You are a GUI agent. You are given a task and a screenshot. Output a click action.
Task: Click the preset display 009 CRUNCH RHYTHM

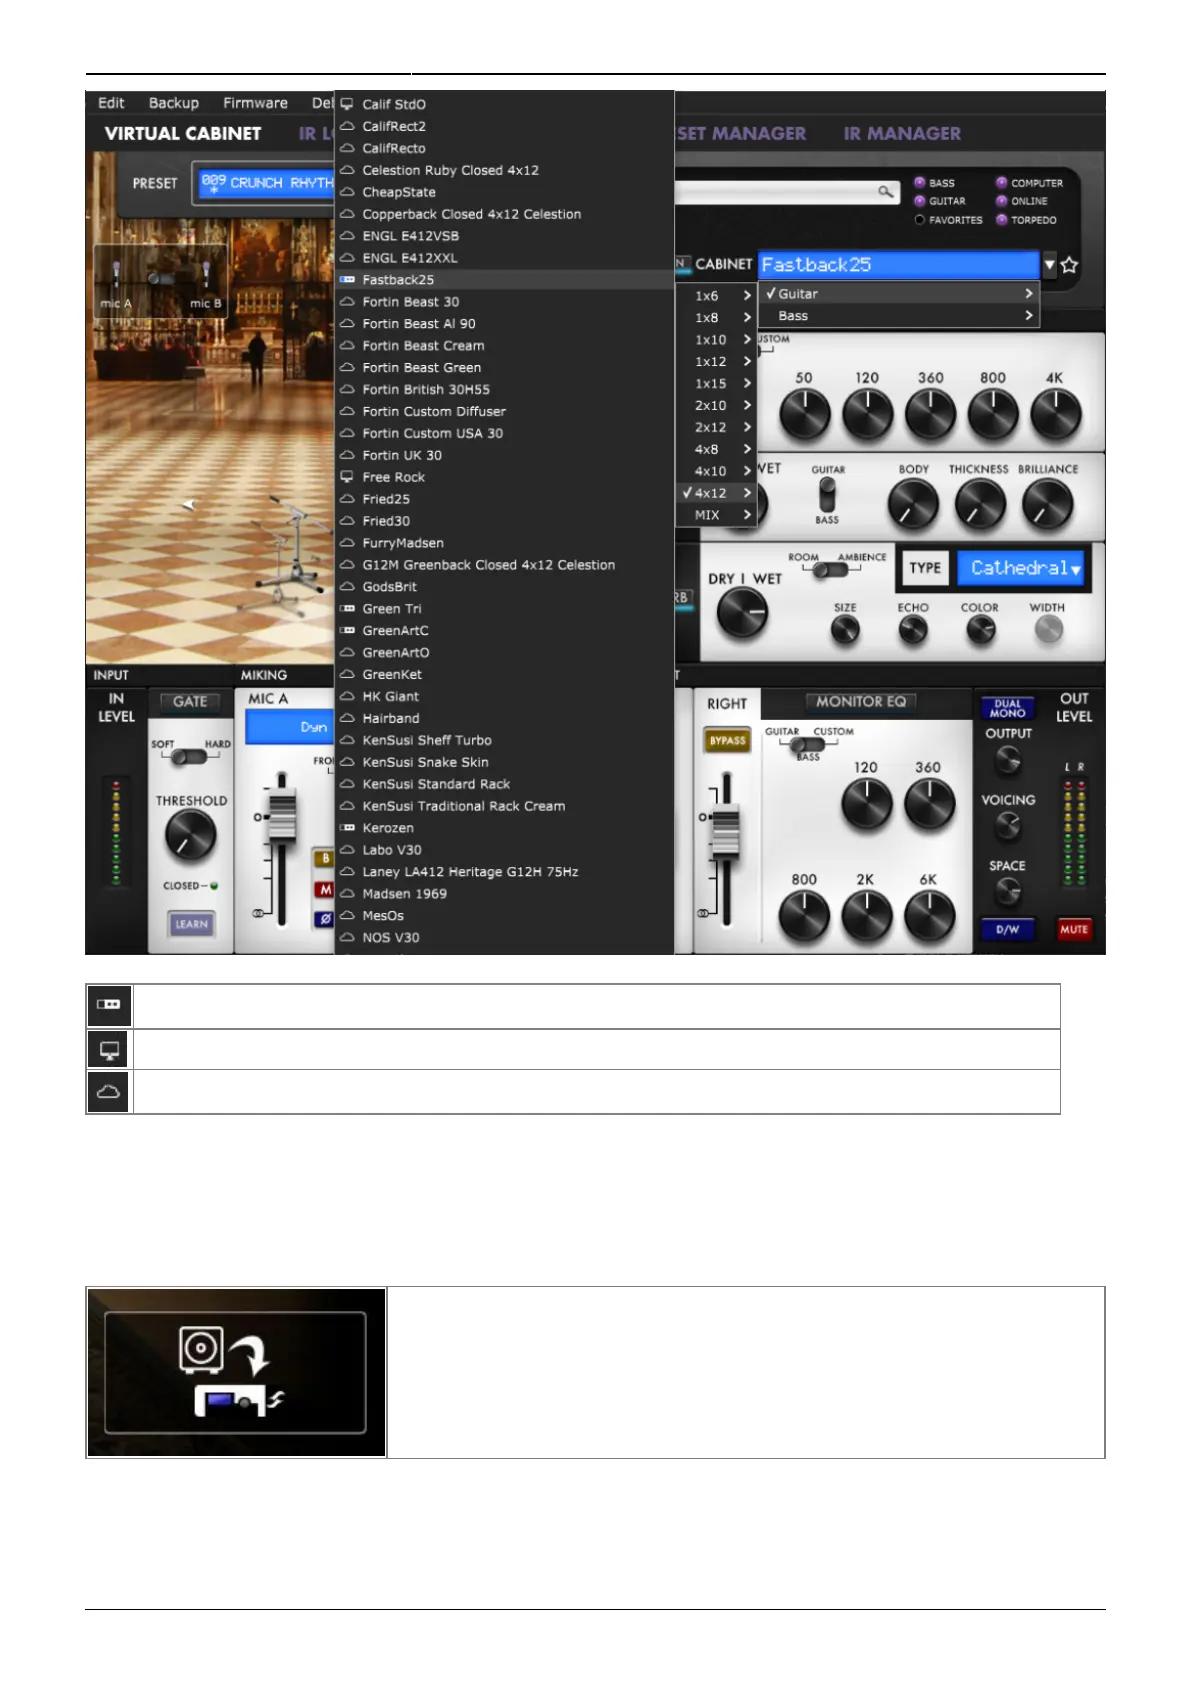pyautogui.click(x=266, y=184)
